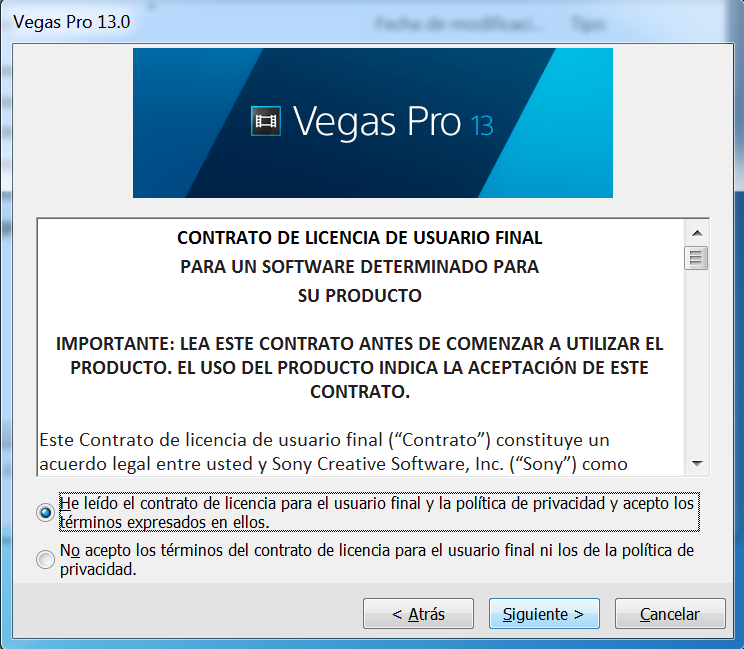The height and width of the screenshot is (649, 744).
Task: Click the 'Este Contrato de licencia' body text
Action: 334,452
